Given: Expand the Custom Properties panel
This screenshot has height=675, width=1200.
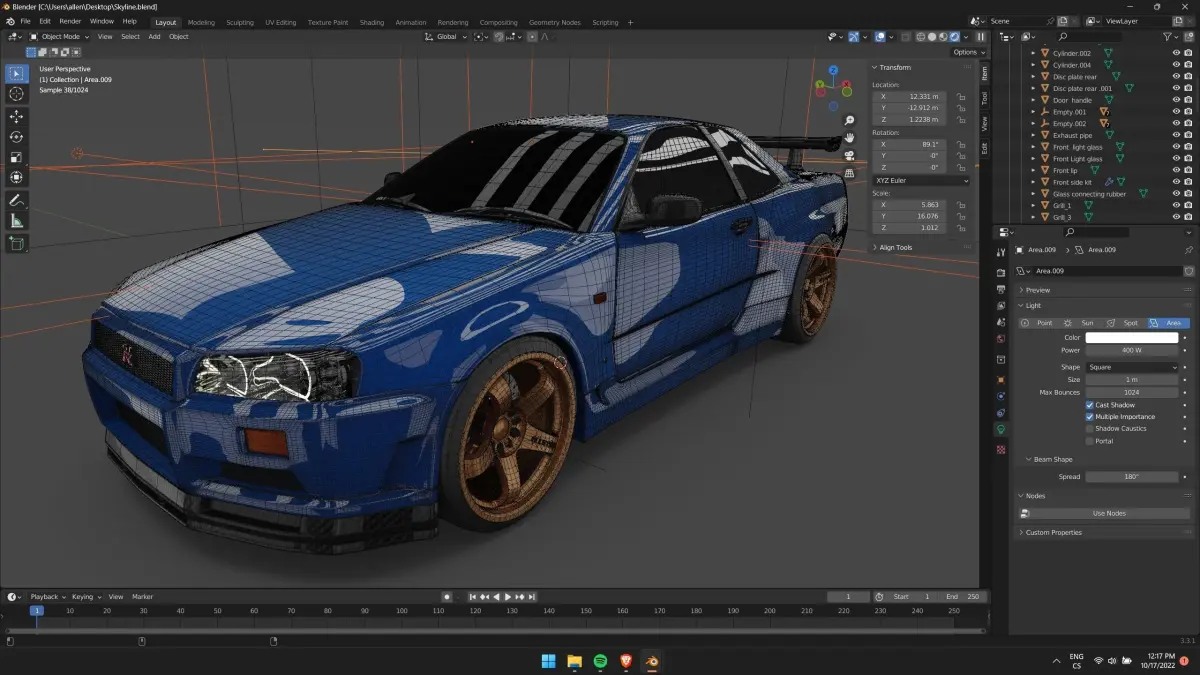Looking at the screenshot, I should point(1053,532).
